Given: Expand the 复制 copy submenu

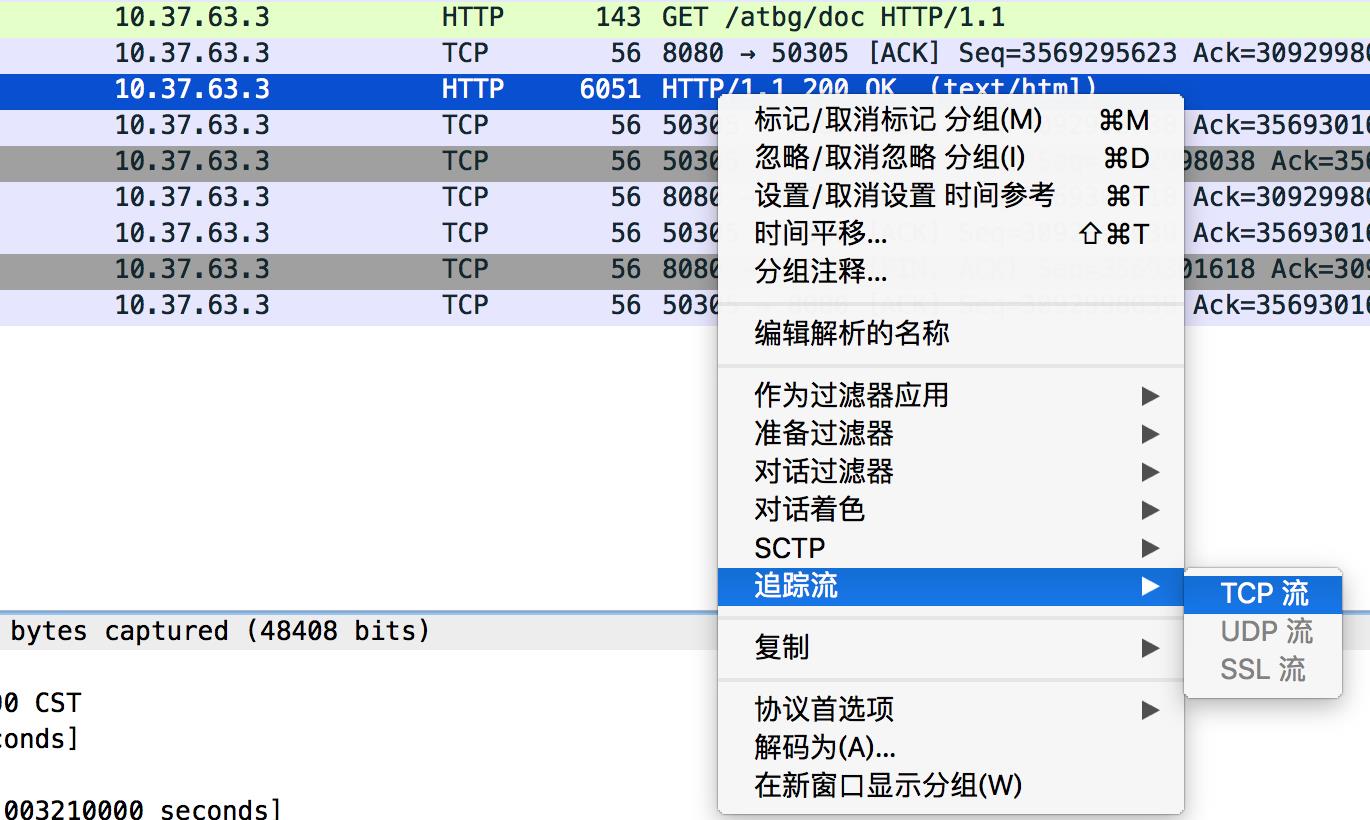Looking at the screenshot, I should (x=950, y=648).
